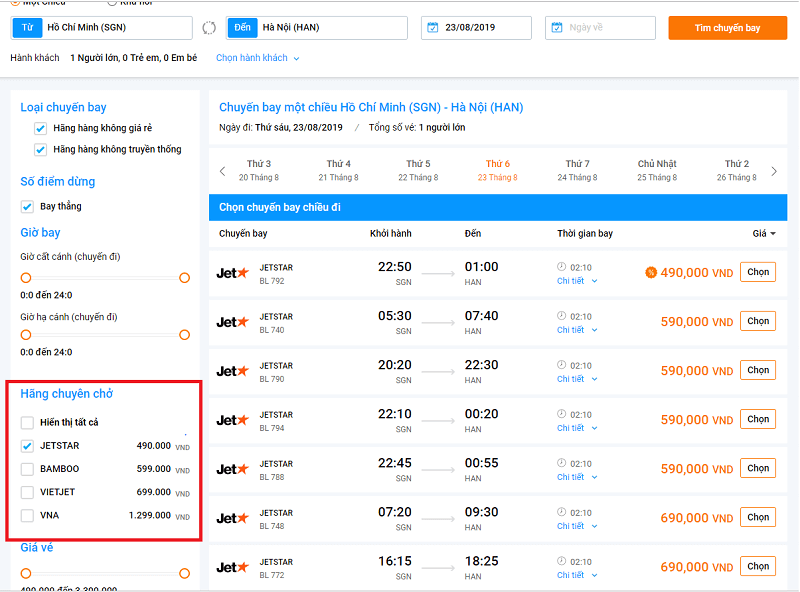Select date tab Thứ 5 22 Tháng 8
Image resolution: width=800 pixels, height=592 pixels.
(x=418, y=170)
